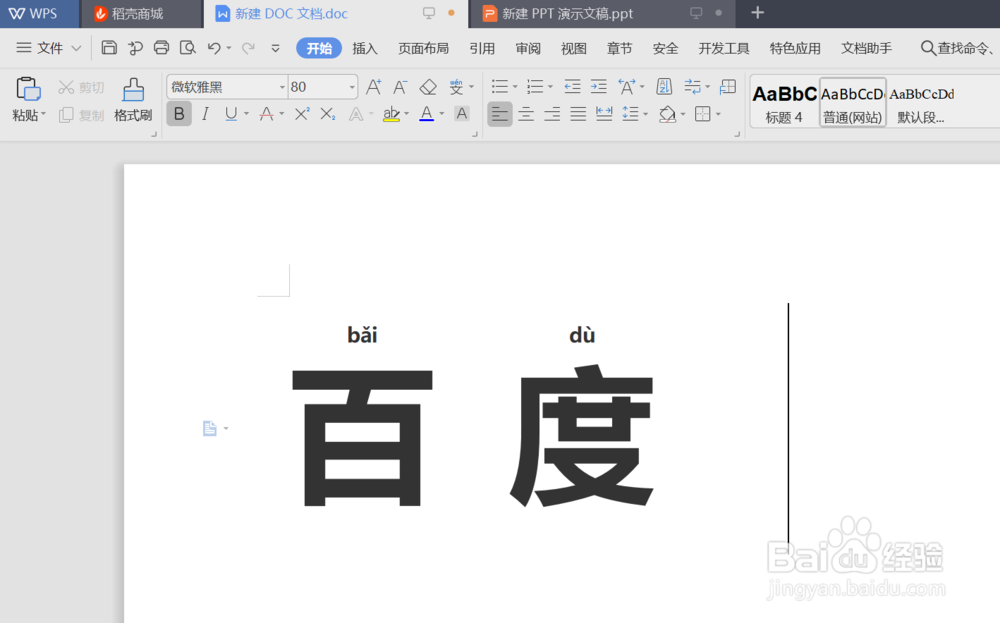Click the Increase Indent icon
1000x623 pixels.
tap(599, 87)
